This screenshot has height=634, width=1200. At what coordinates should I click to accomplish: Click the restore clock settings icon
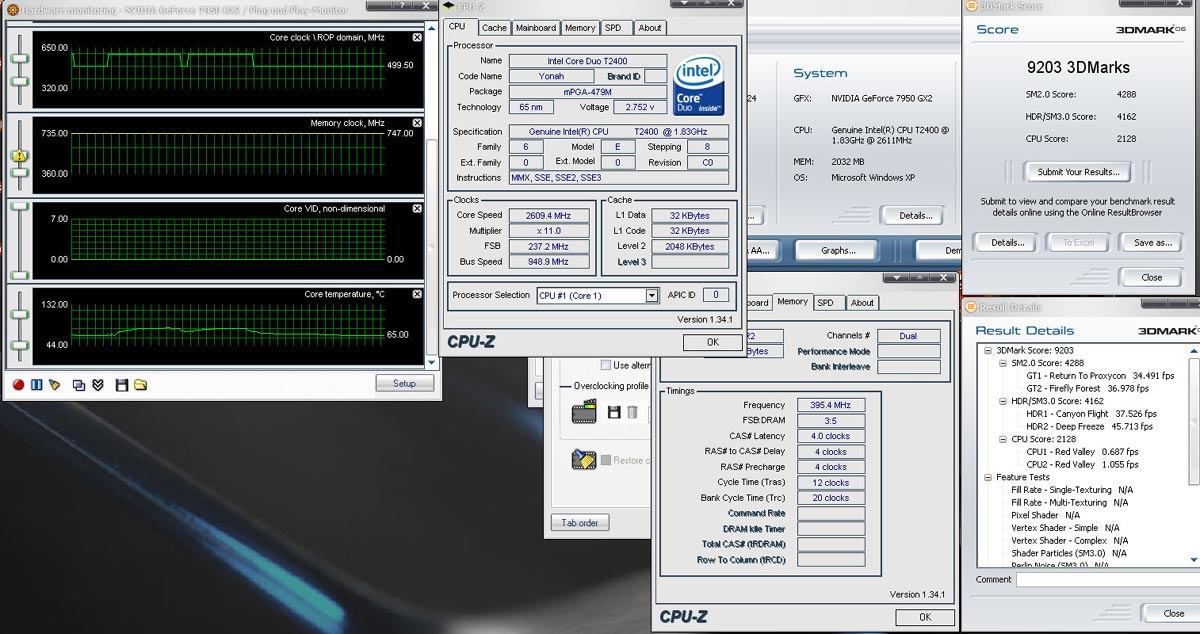click(584, 459)
